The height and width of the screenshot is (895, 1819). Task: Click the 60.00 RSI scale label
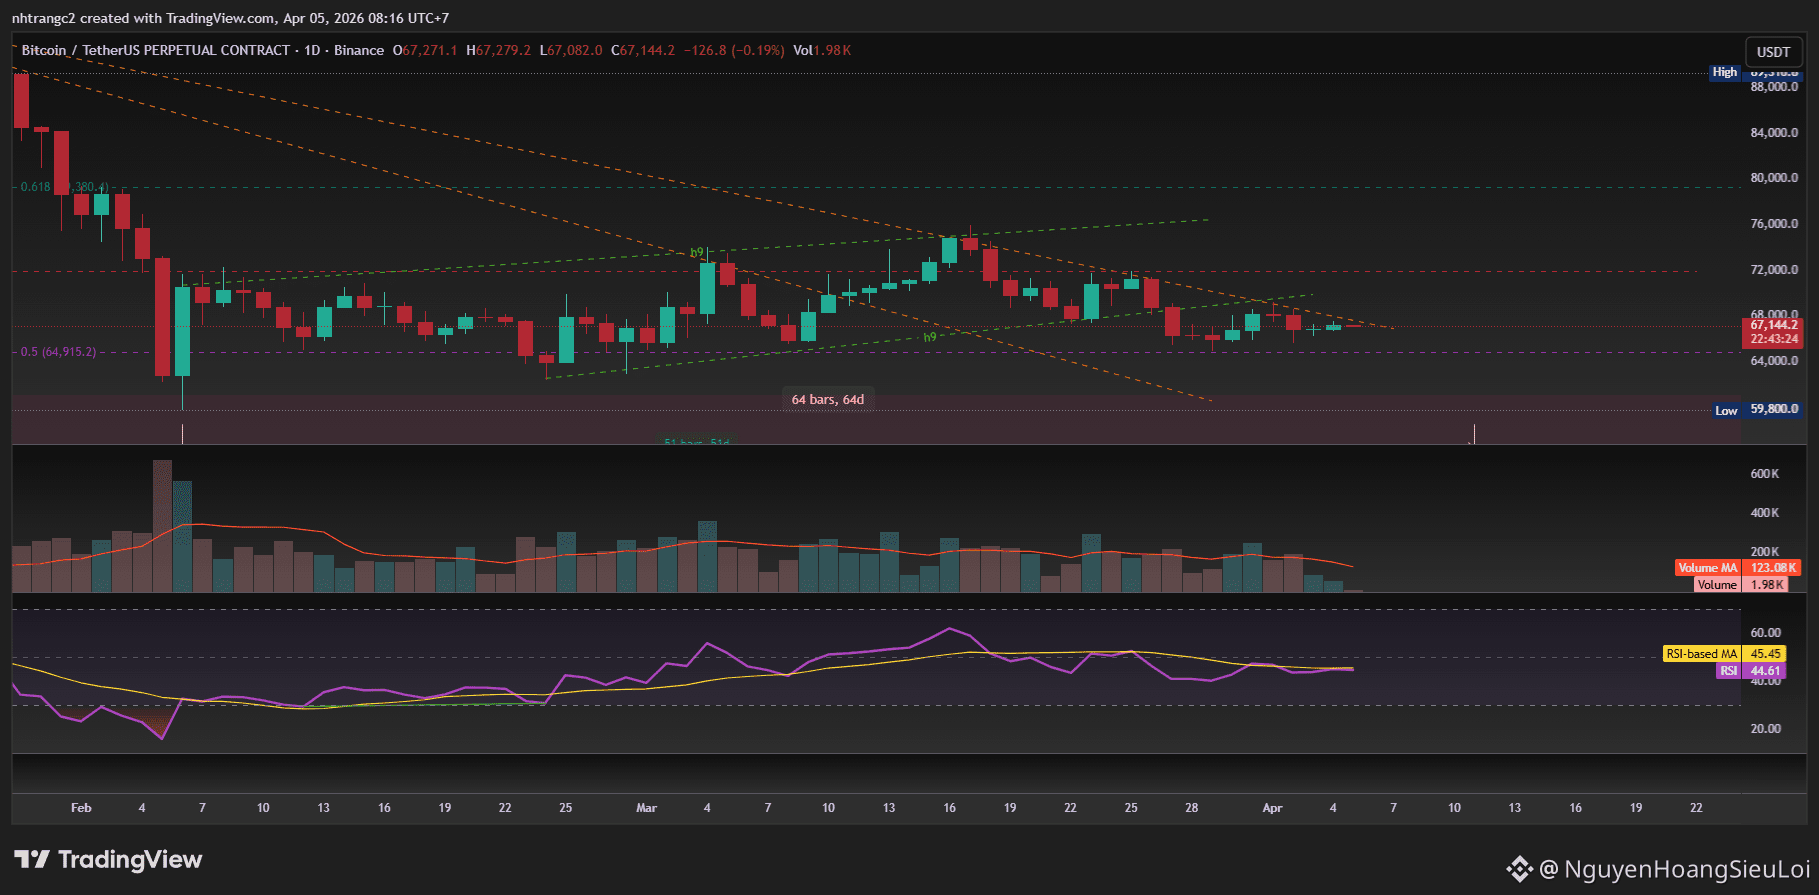click(x=1765, y=633)
